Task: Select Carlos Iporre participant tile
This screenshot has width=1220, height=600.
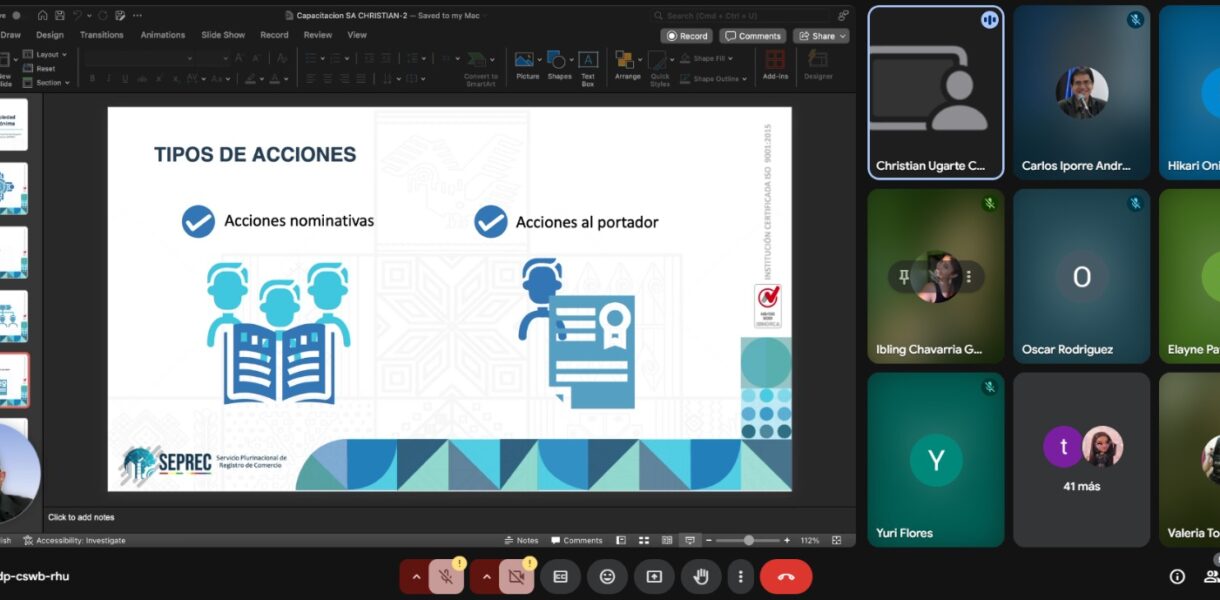Action: coord(1081,92)
